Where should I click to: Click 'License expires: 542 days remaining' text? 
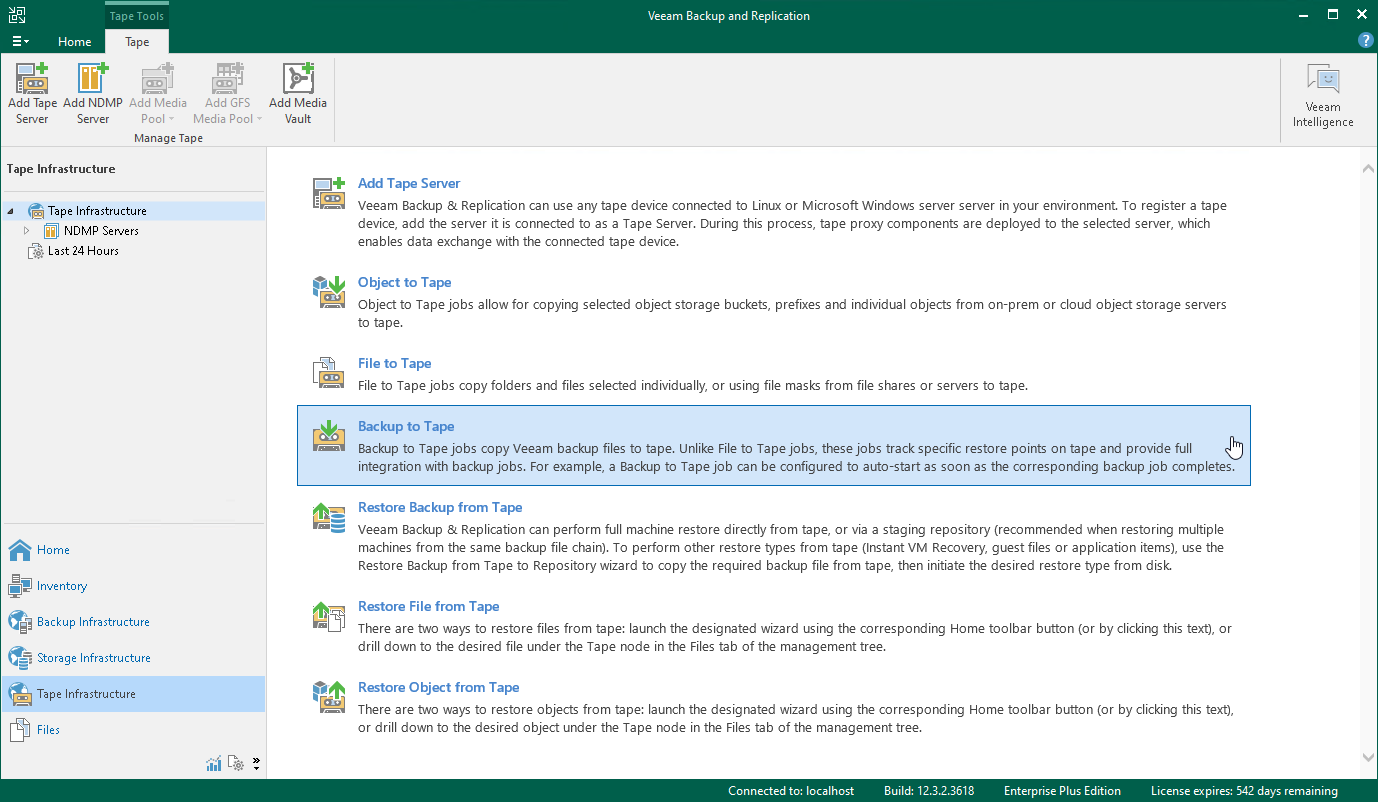[1244, 791]
